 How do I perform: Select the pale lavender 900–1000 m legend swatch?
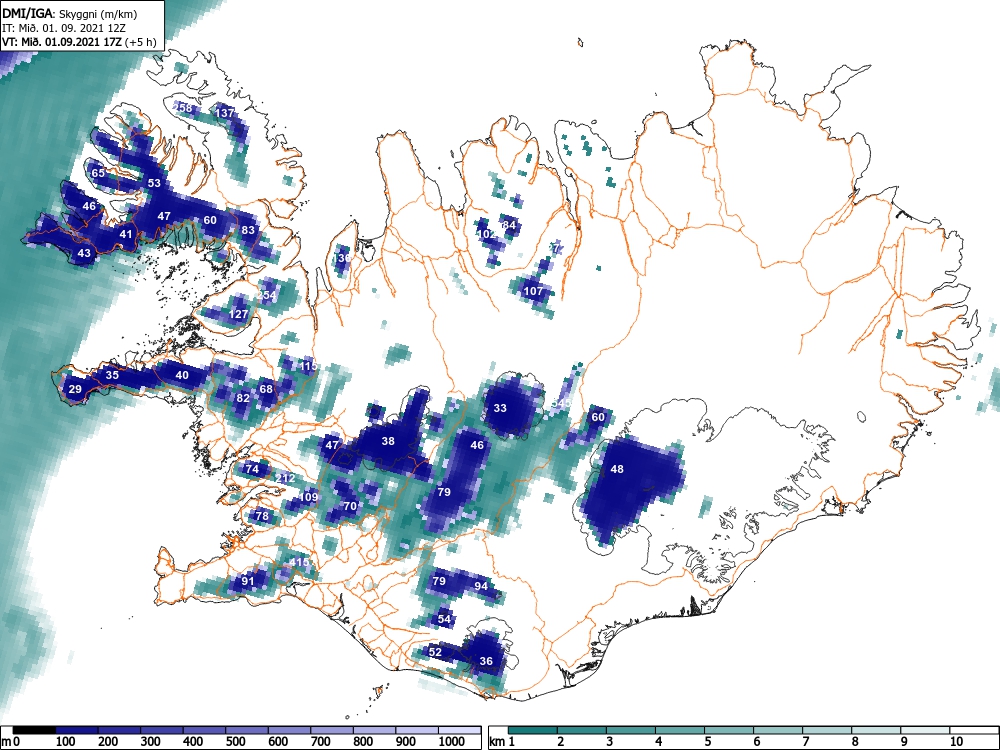(417, 730)
